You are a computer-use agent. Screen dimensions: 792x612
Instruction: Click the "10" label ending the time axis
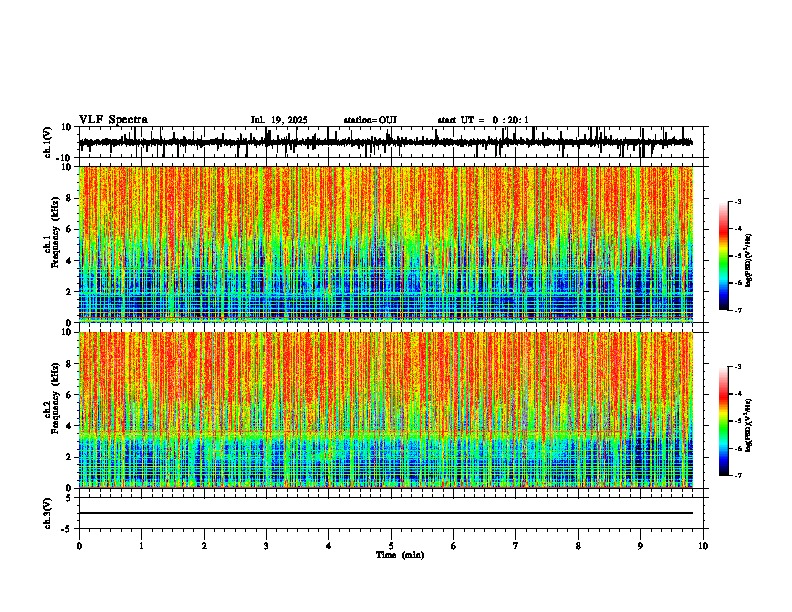point(703,546)
